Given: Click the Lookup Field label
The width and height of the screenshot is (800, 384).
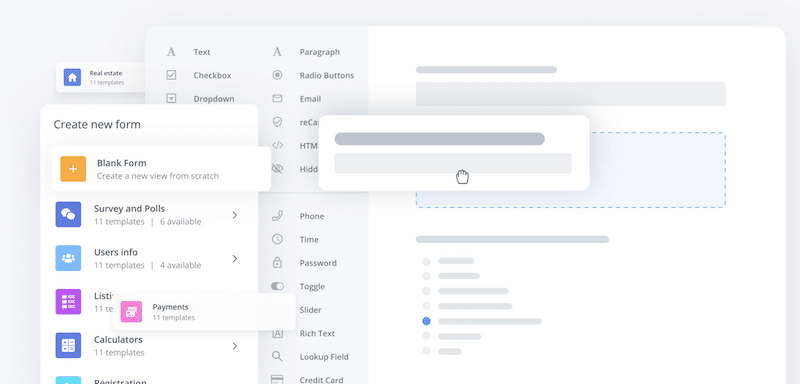Looking at the screenshot, I should [324, 357].
